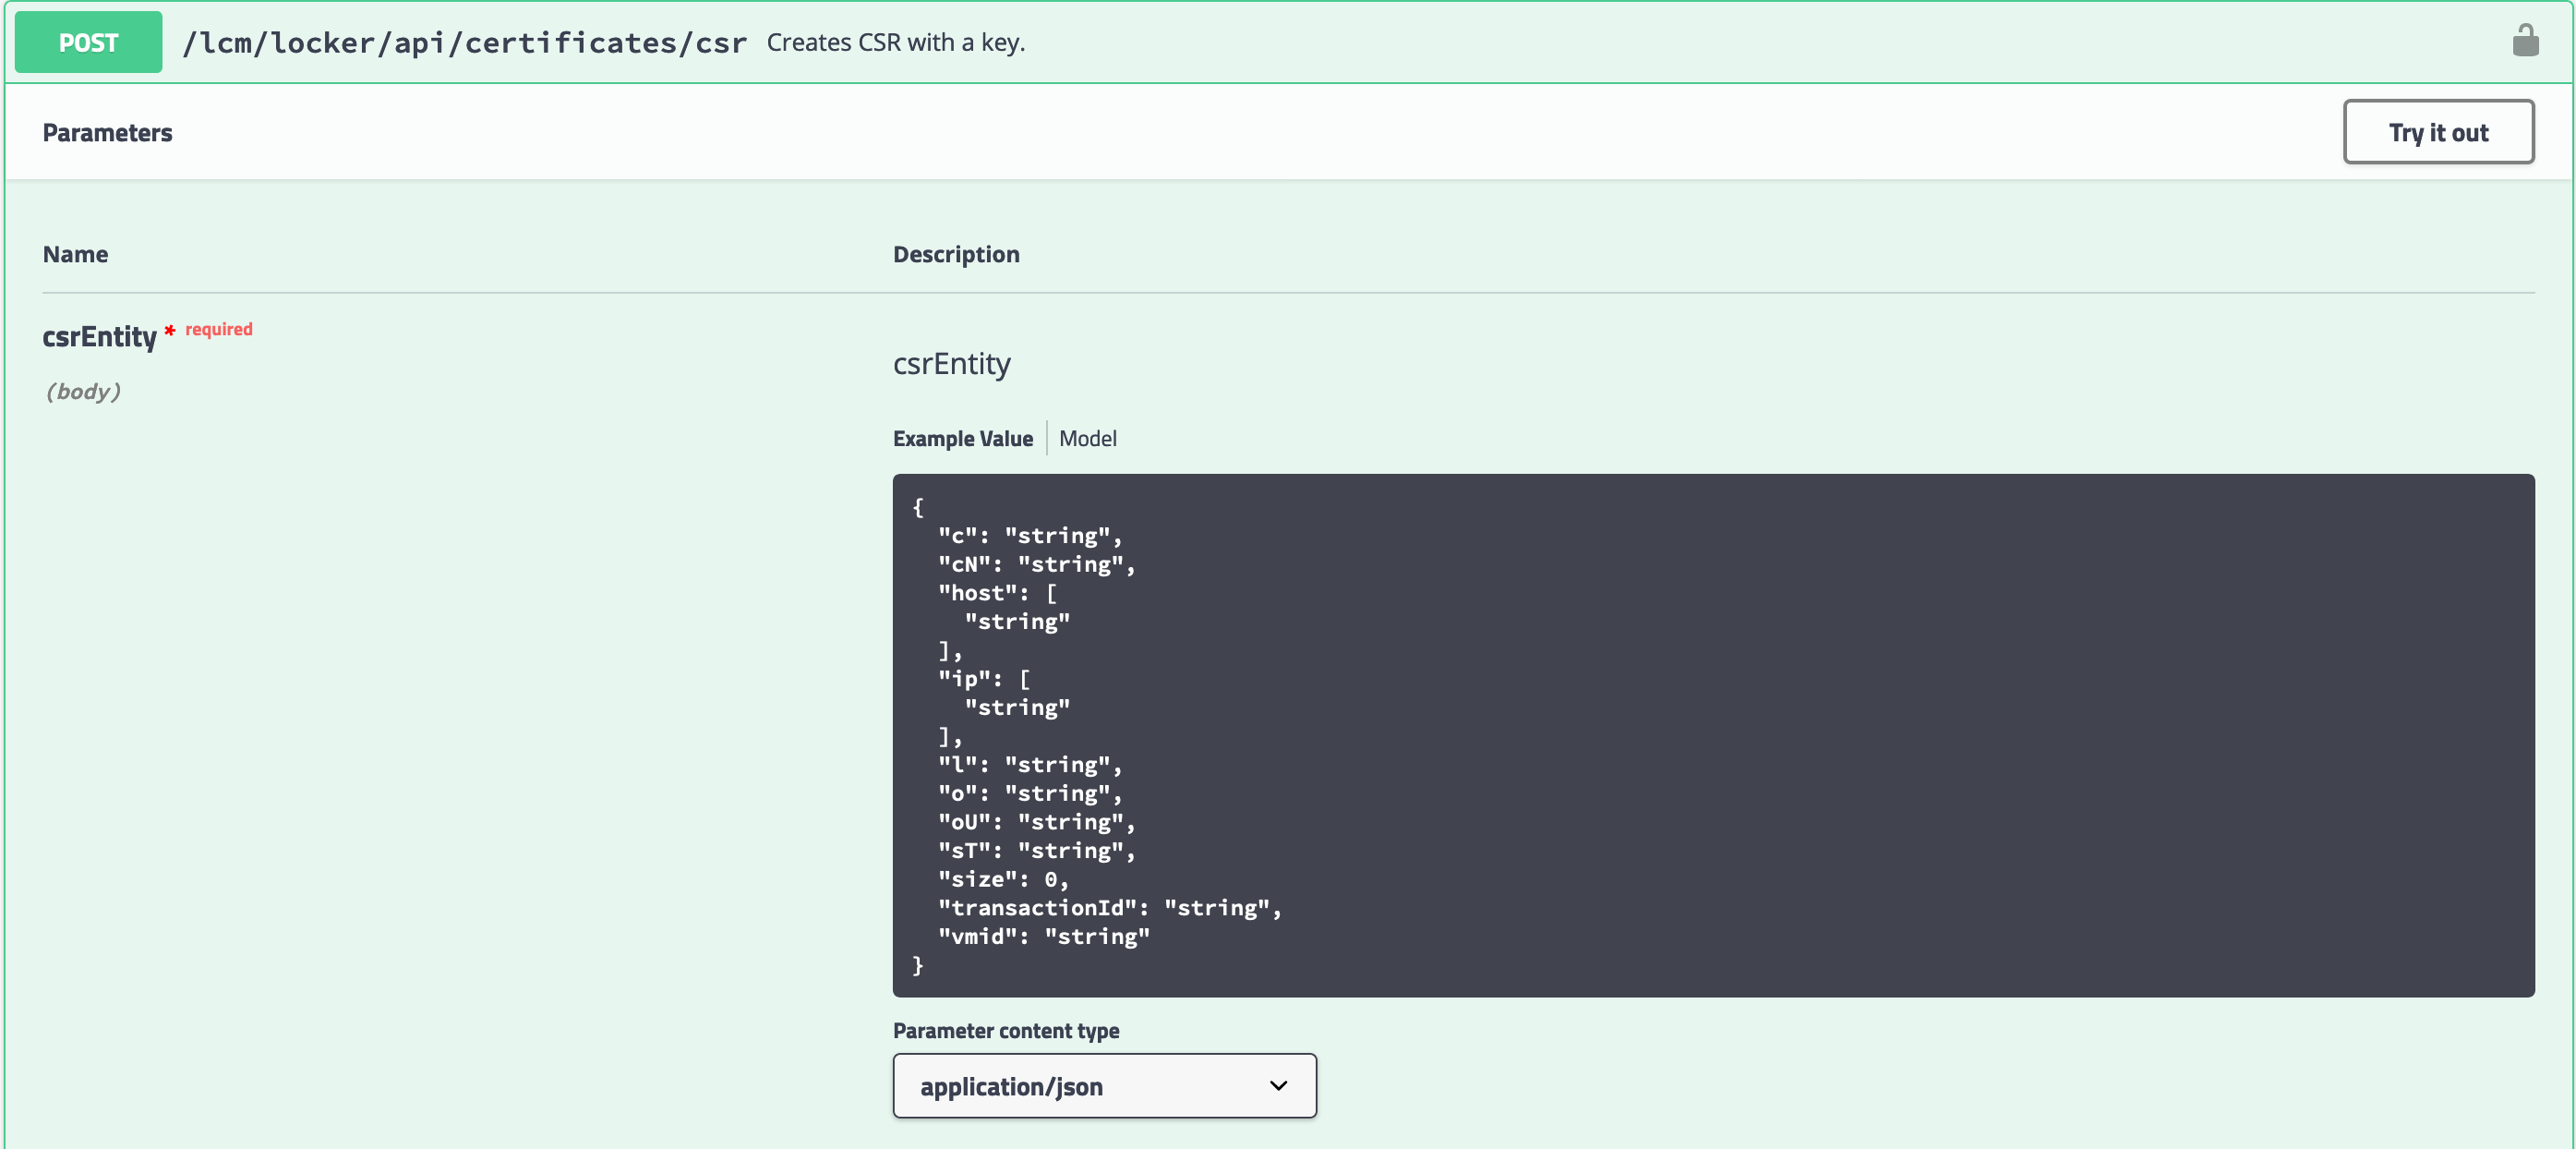This screenshot has height=1149, width=2576.
Task: Click the "oU": "string" line
Action: point(1036,822)
